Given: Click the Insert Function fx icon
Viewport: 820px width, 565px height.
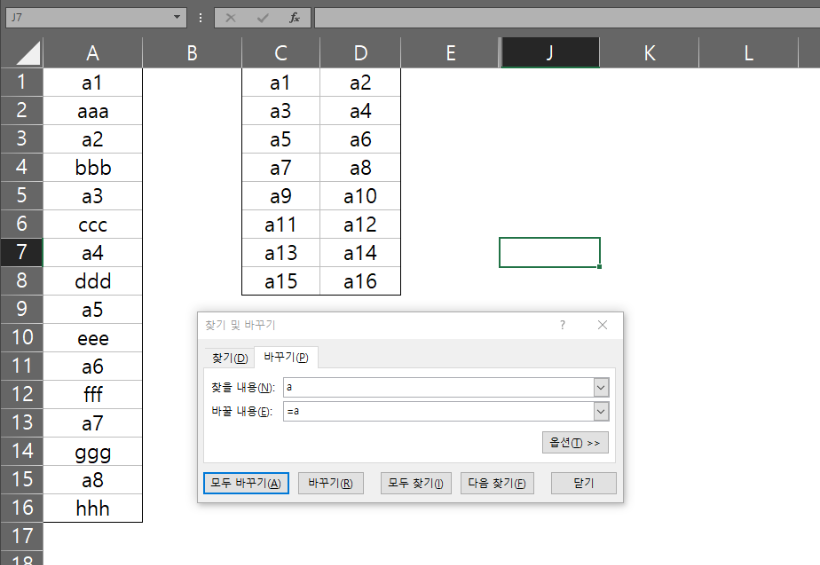Looking at the screenshot, I should [x=294, y=18].
